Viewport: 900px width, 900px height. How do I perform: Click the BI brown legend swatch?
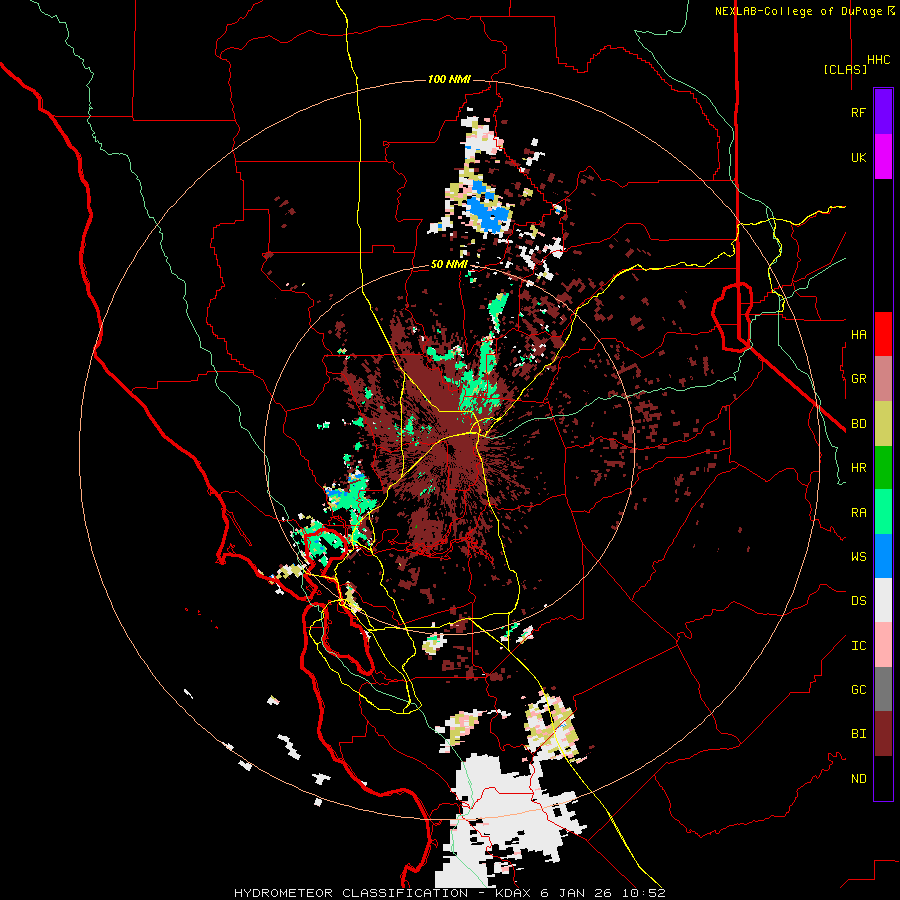pyautogui.click(x=883, y=734)
